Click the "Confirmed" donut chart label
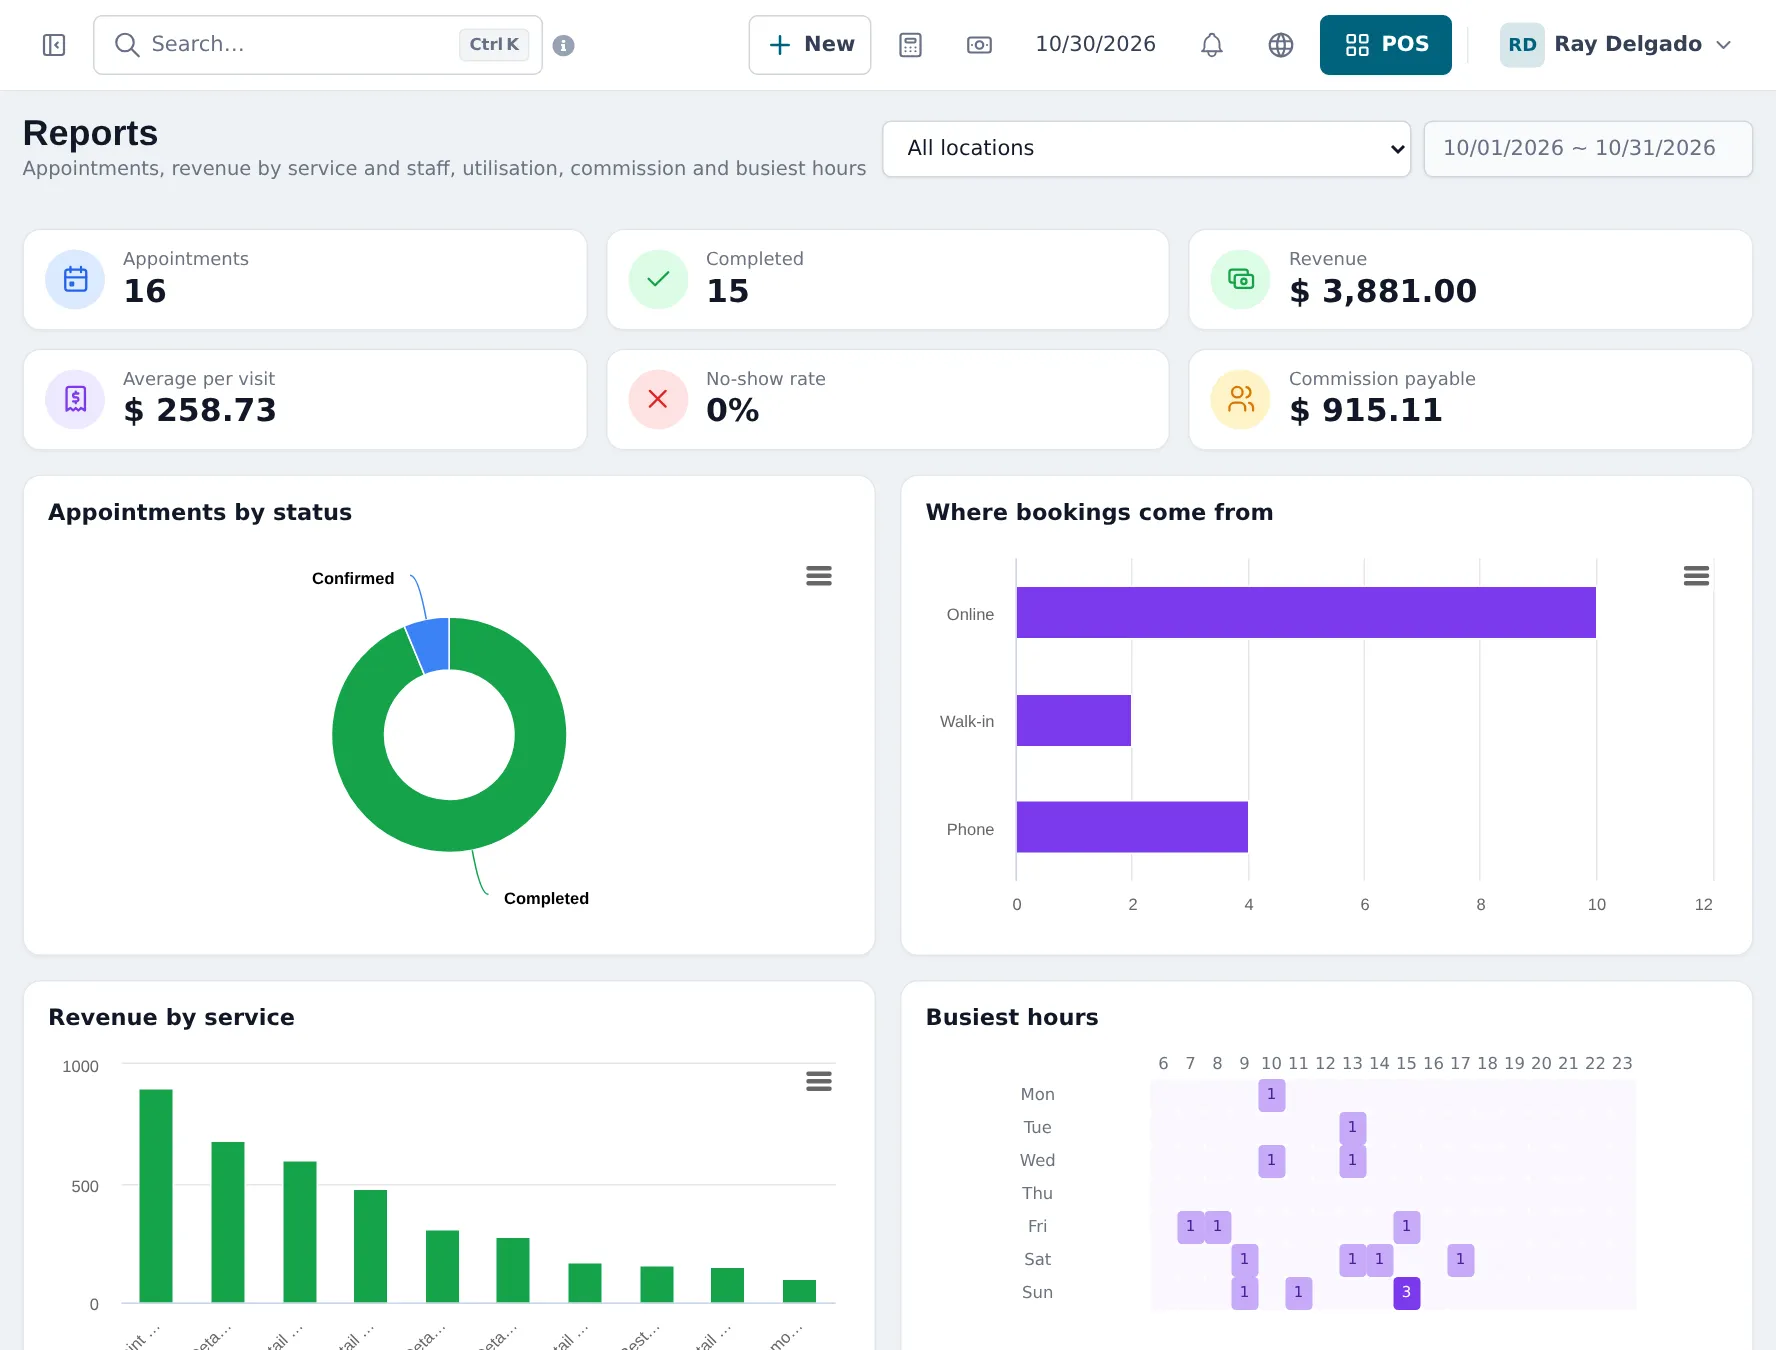 [353, 578]
